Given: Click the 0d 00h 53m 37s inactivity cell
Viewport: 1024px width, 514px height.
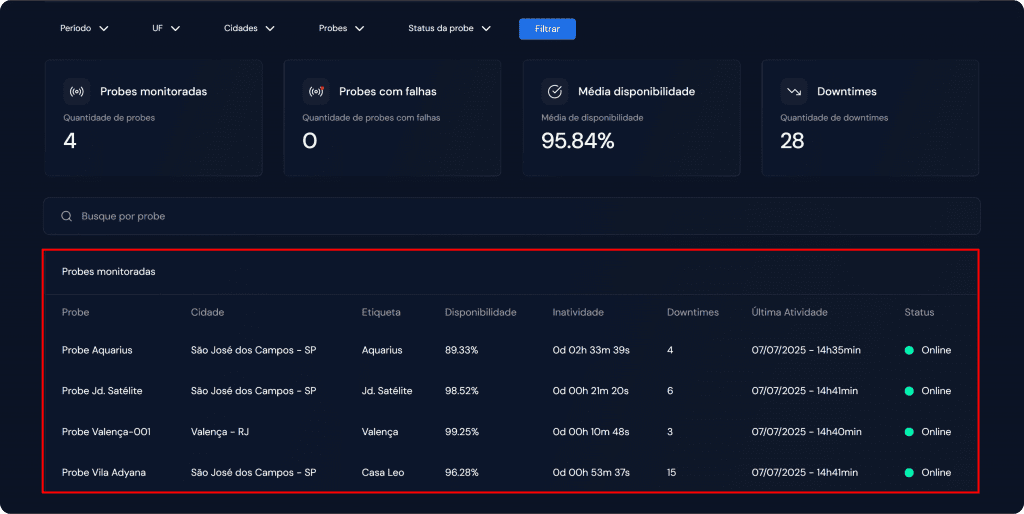Looking at the screenshot, I should pos(591,472).
